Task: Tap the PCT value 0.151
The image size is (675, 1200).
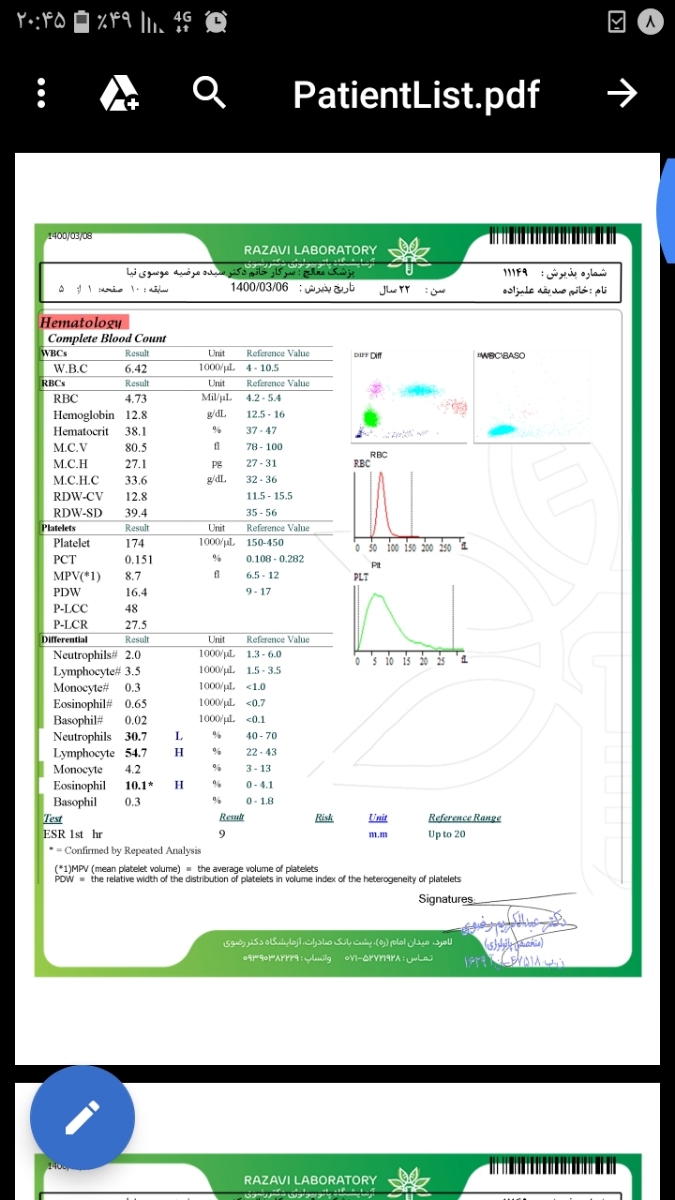Action: point(139,560)
